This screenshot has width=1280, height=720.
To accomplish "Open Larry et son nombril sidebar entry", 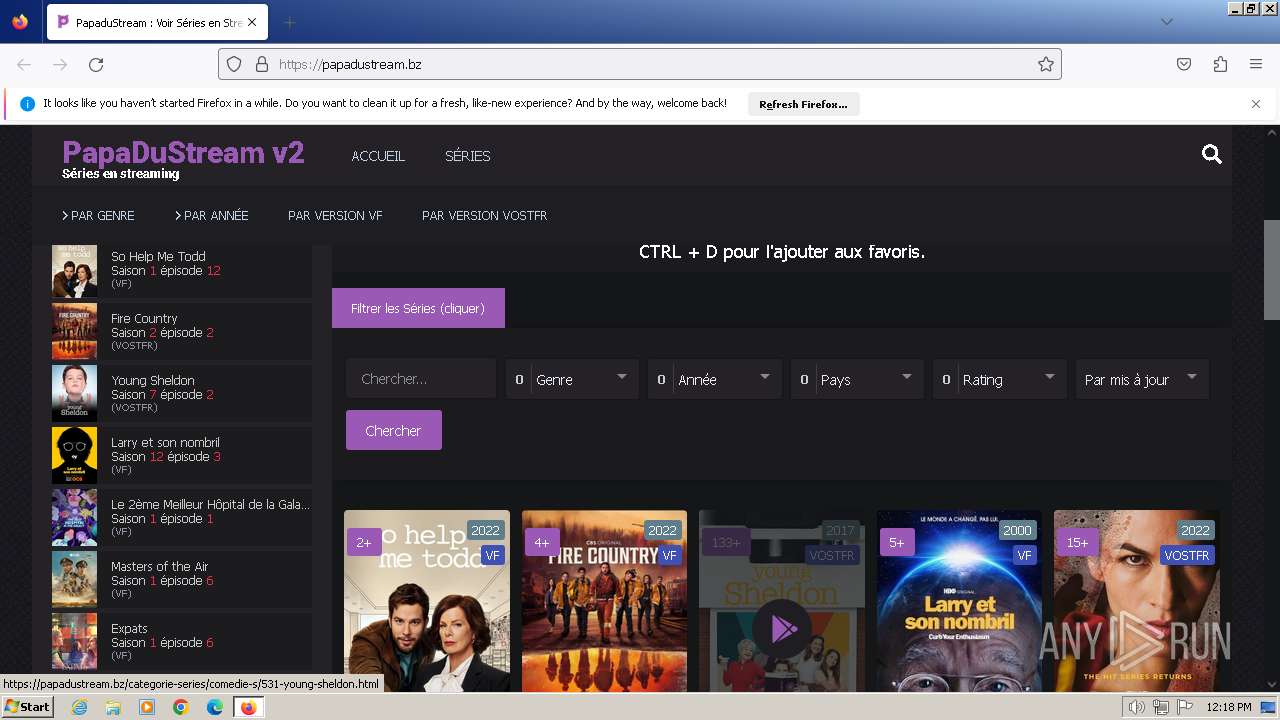I will [181, 456].
